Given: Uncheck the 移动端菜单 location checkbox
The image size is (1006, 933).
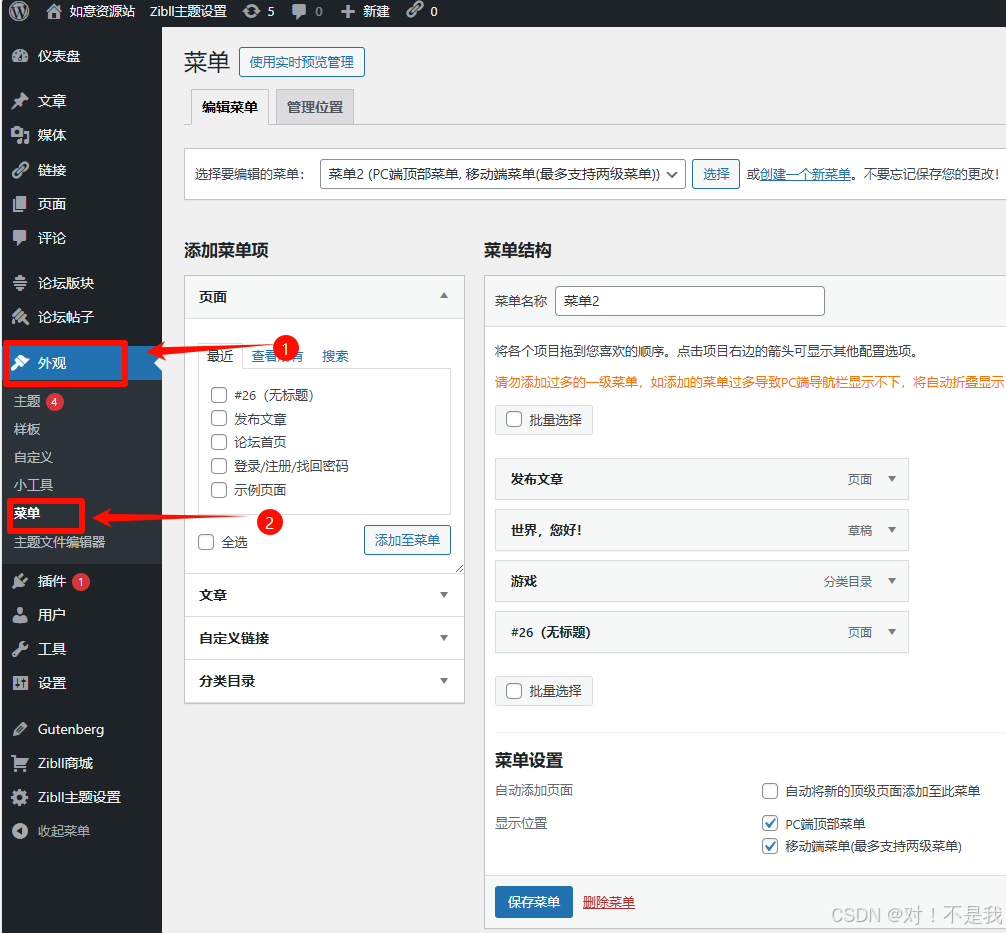Looking at the screenshot, I should [x=770, y=846].
